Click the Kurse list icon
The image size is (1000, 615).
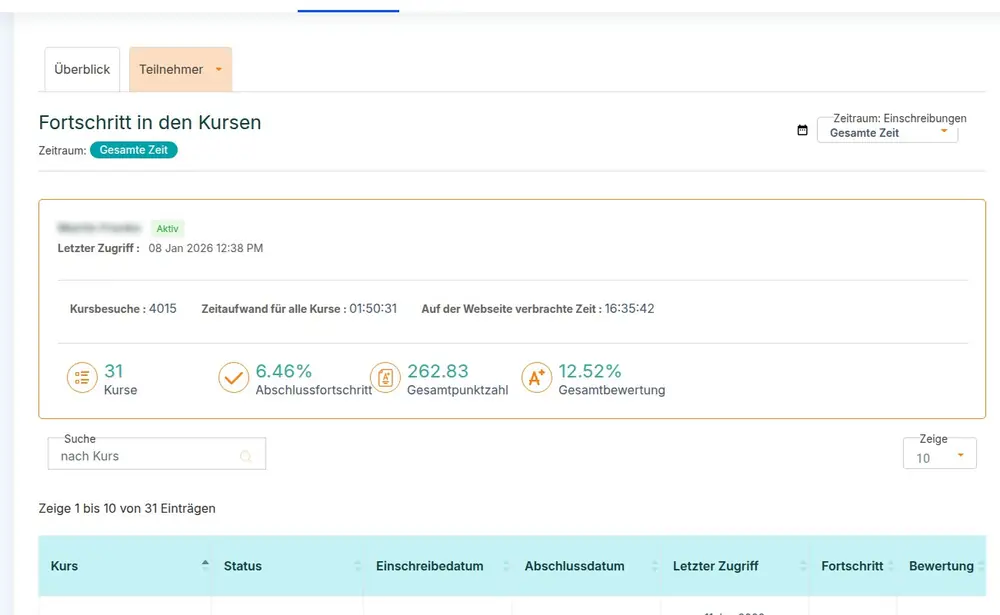tap(81, 378)
